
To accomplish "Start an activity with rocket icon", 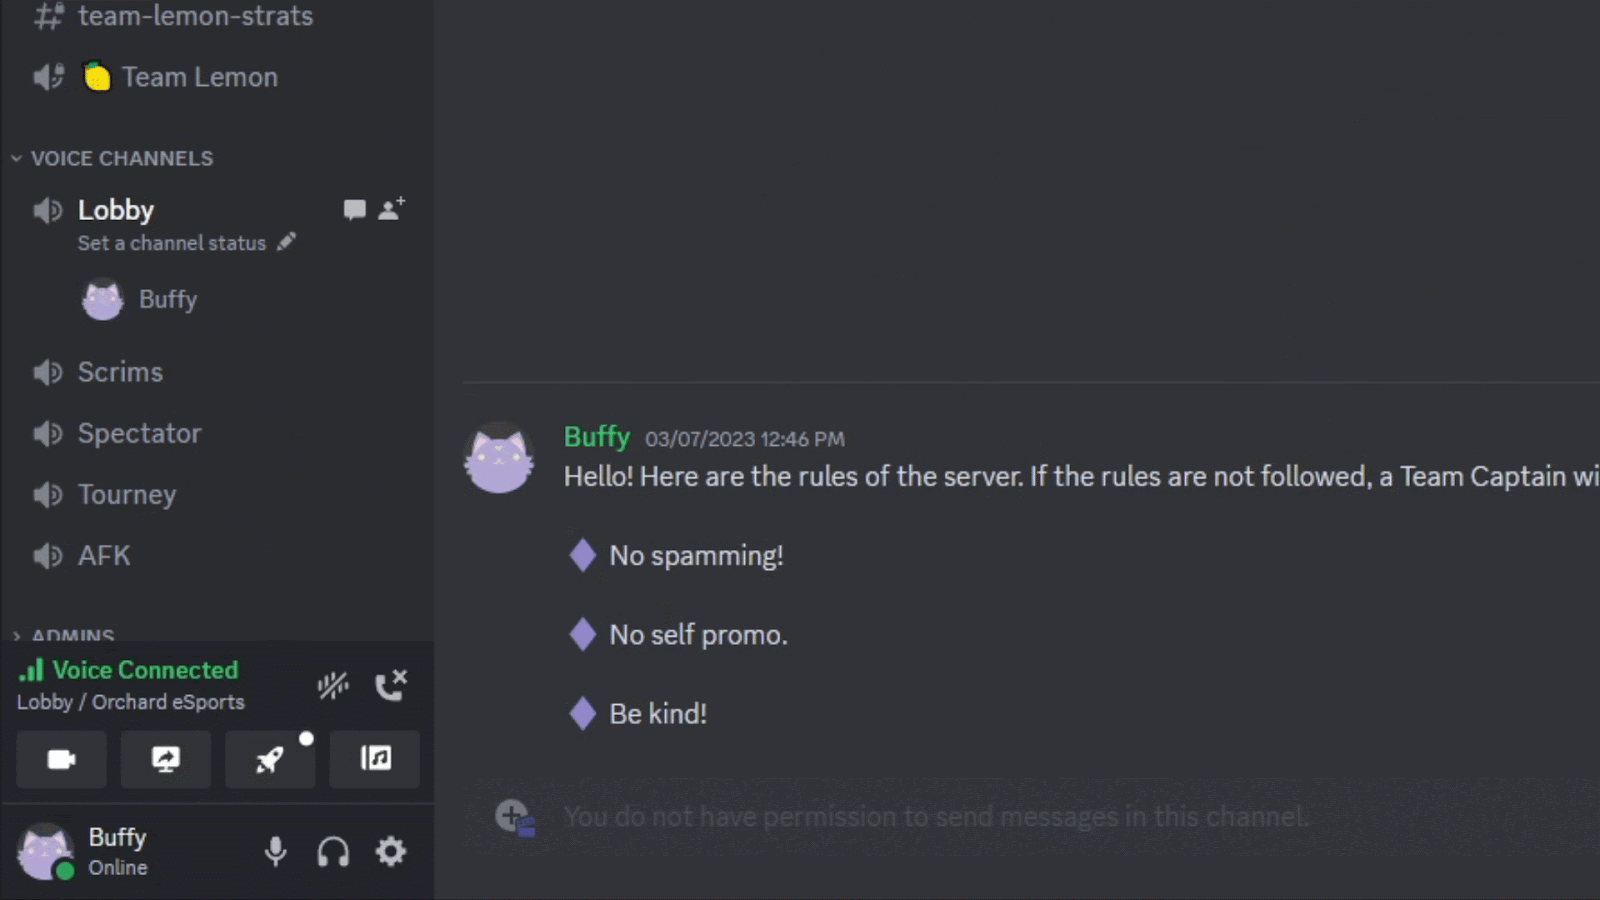I will tap(270, 759).
